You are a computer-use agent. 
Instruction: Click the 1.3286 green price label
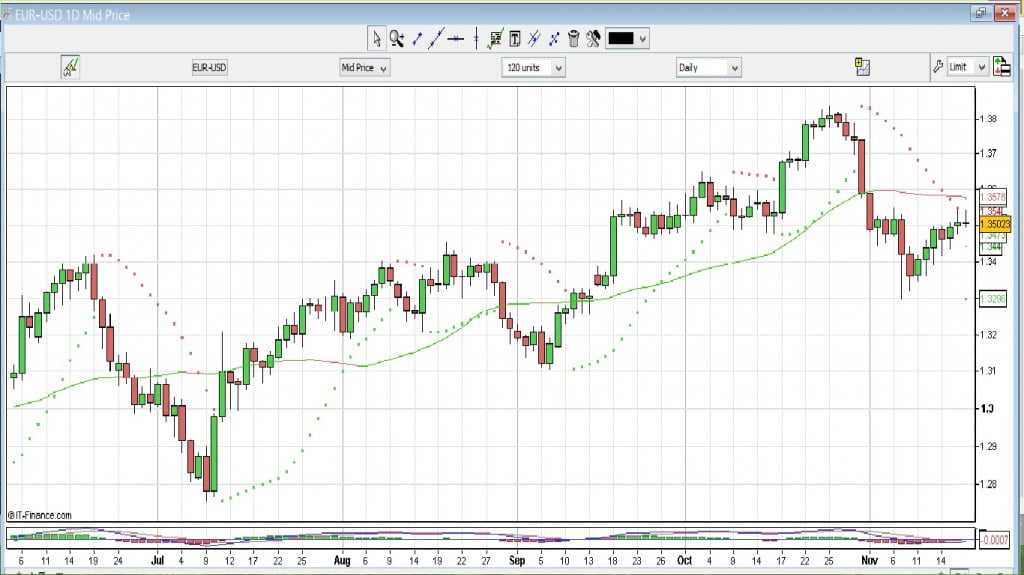click(x=993, y=299)
